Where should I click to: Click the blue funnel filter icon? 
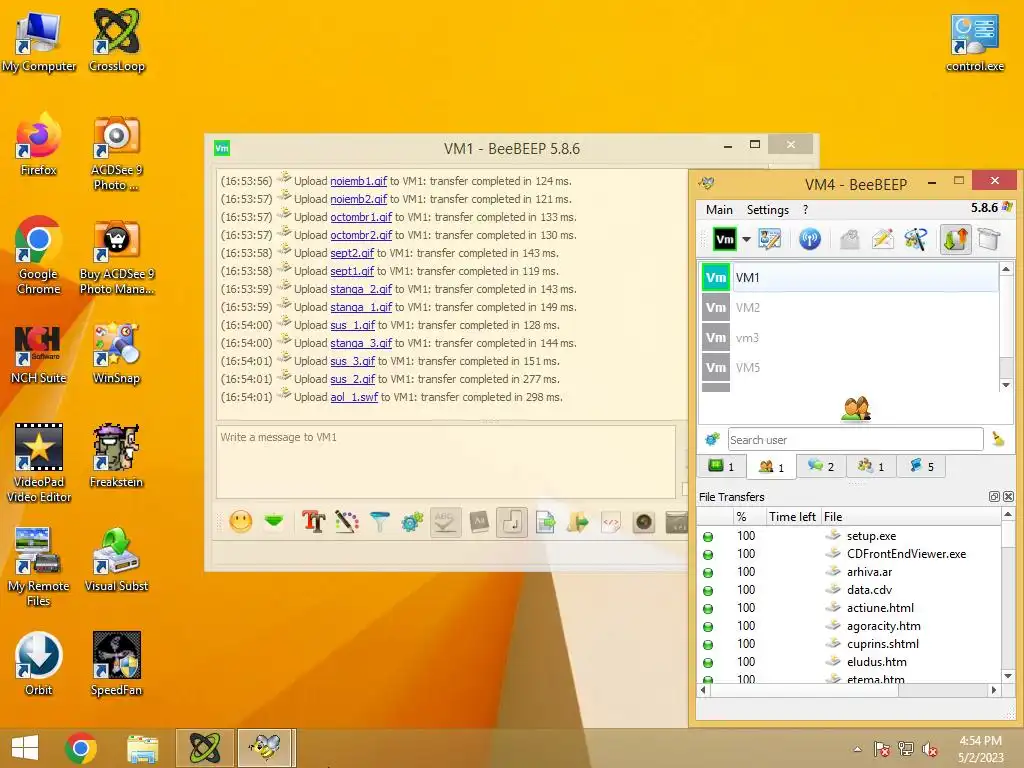click(x=379, y=522)
